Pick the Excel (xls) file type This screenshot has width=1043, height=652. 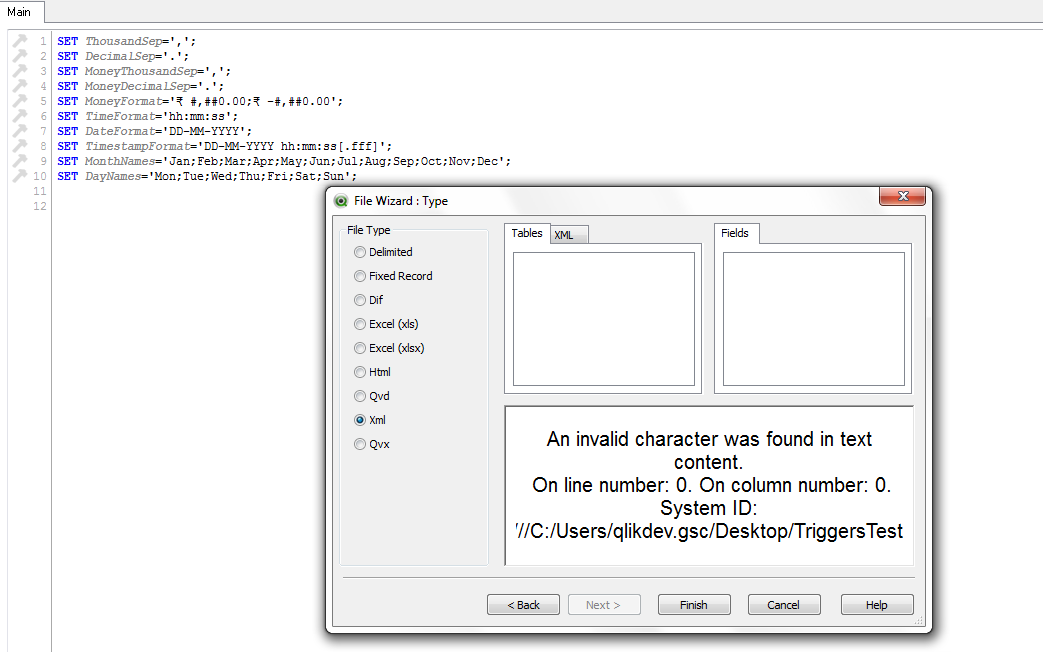(360, 324)
